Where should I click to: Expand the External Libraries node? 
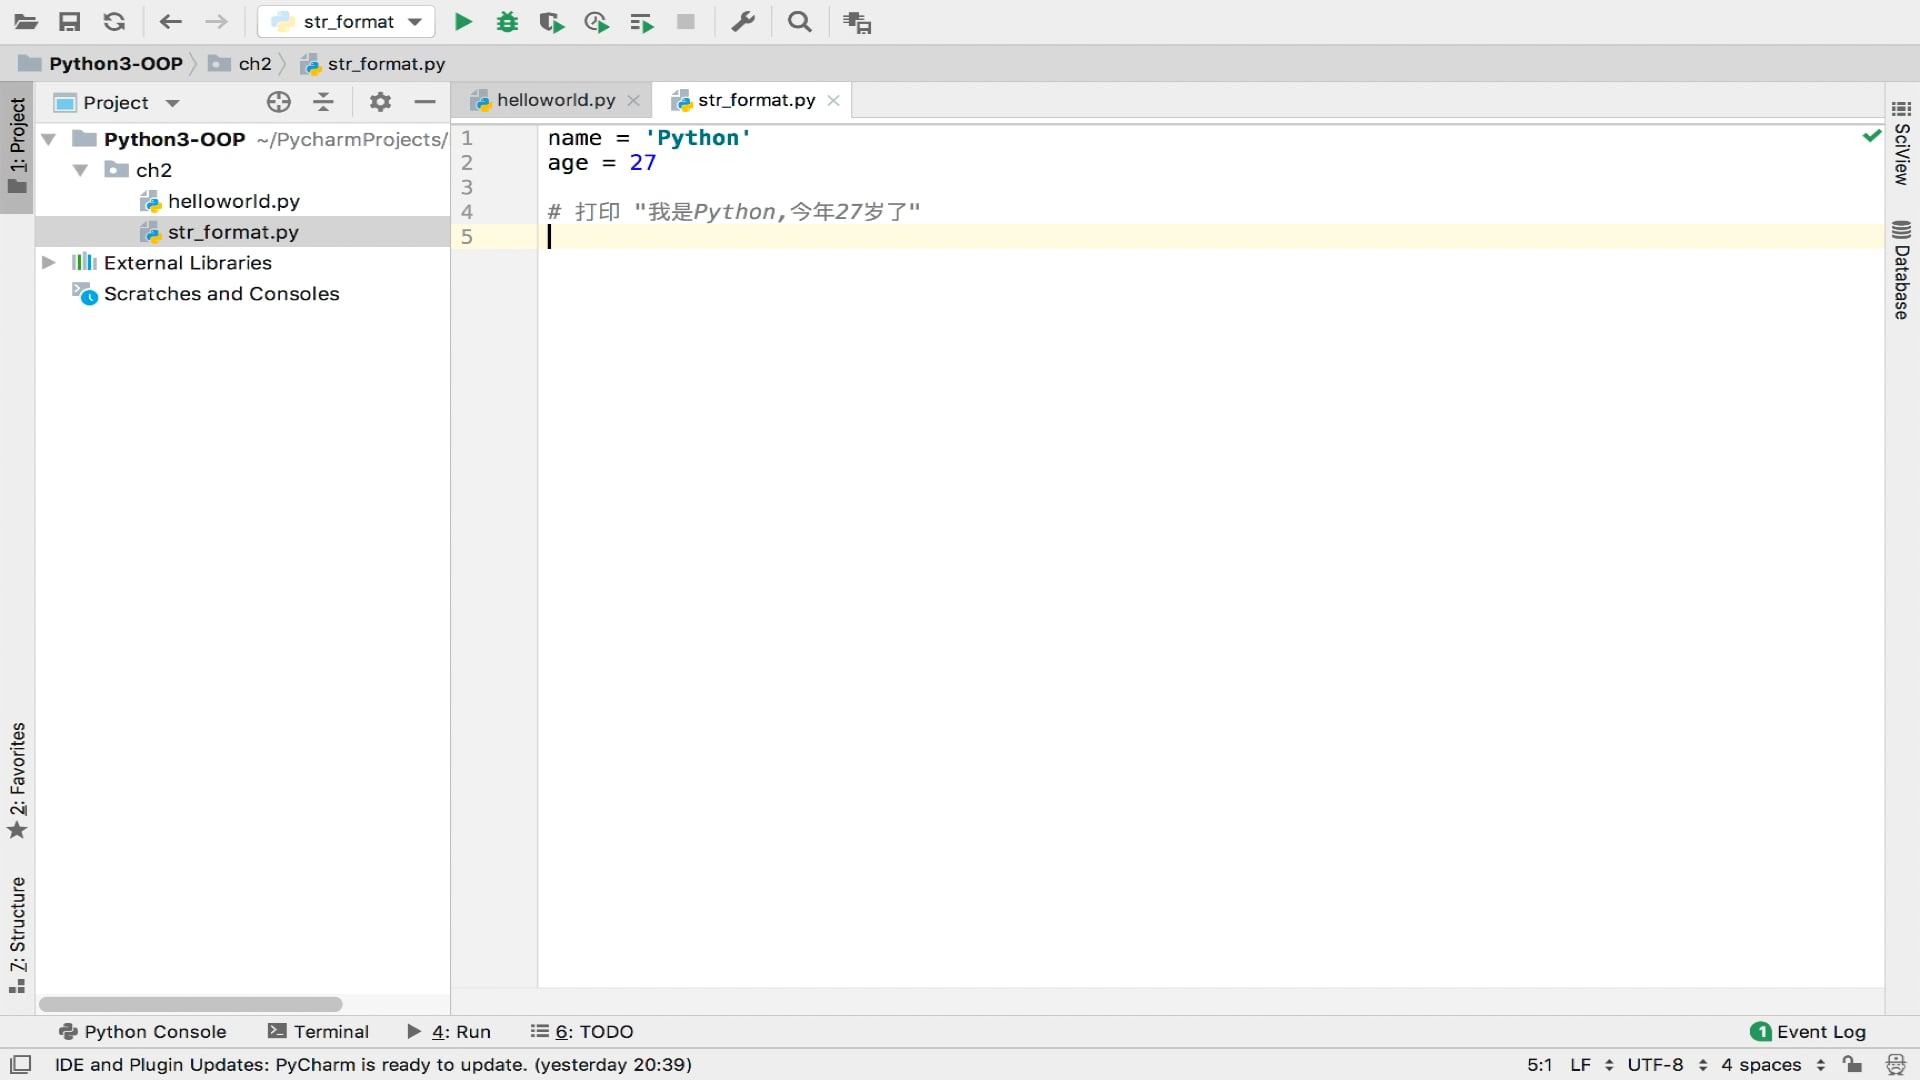(48, 263)
